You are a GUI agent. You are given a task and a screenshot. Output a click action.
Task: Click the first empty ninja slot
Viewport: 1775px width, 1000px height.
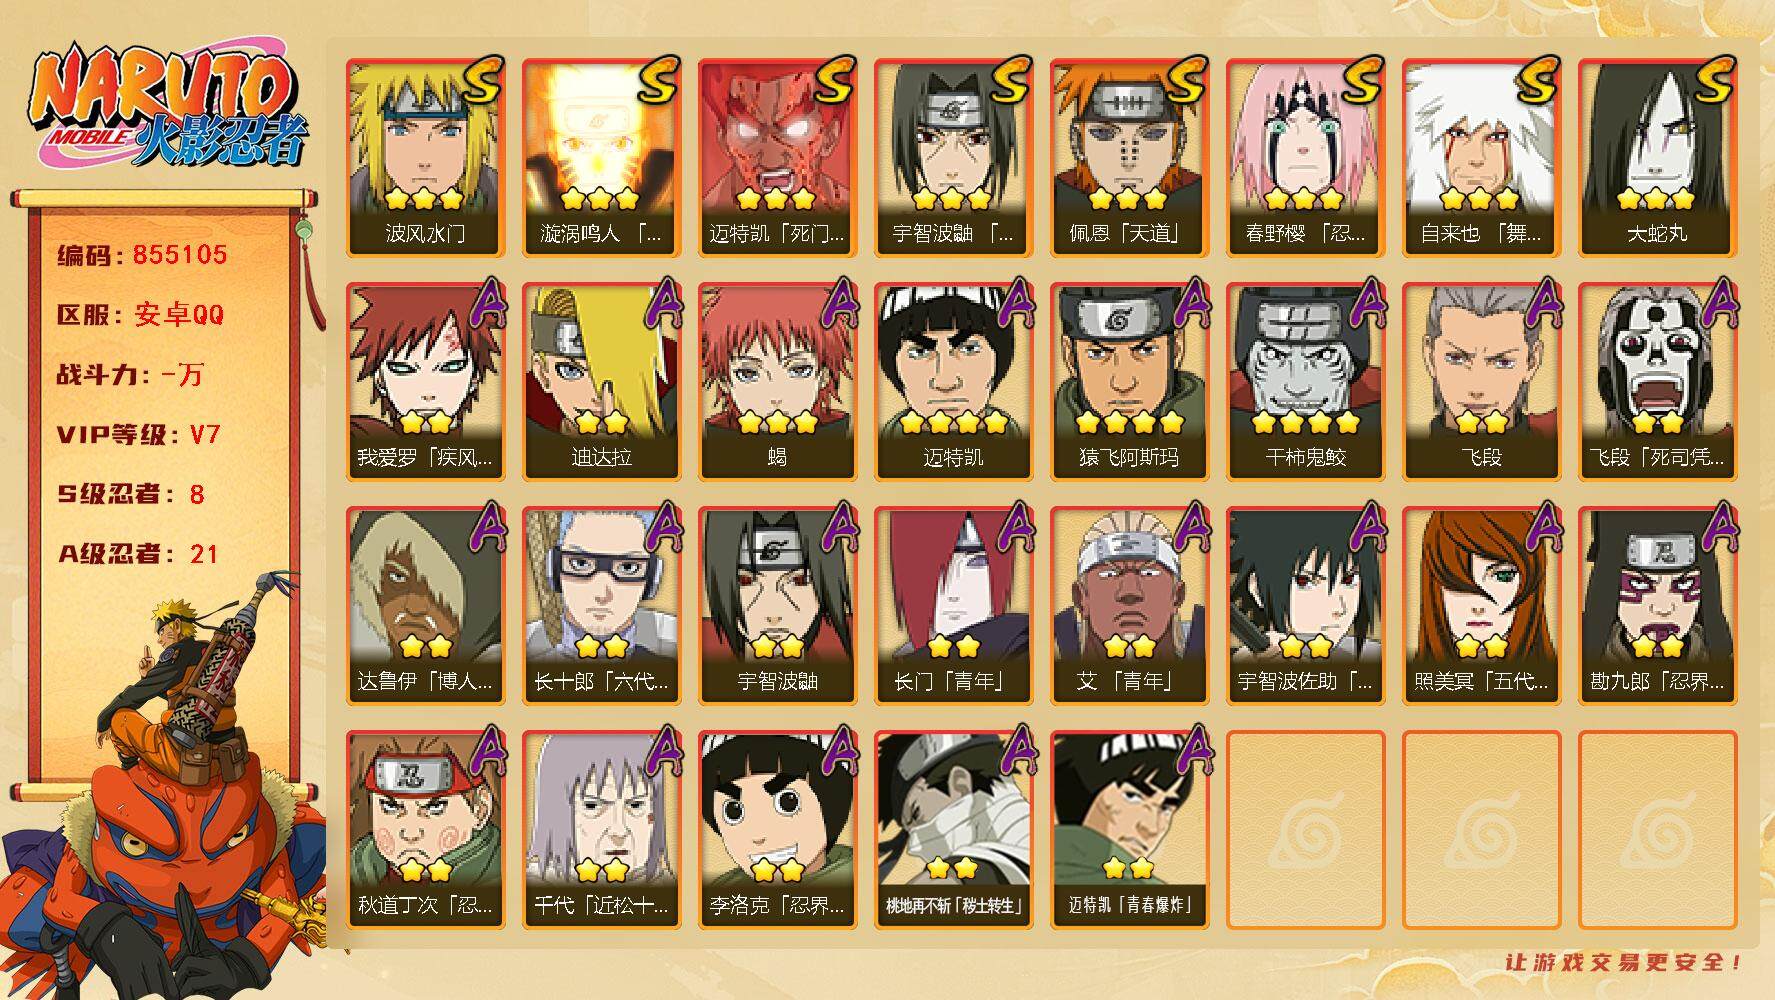click(x=1305, y=830)
